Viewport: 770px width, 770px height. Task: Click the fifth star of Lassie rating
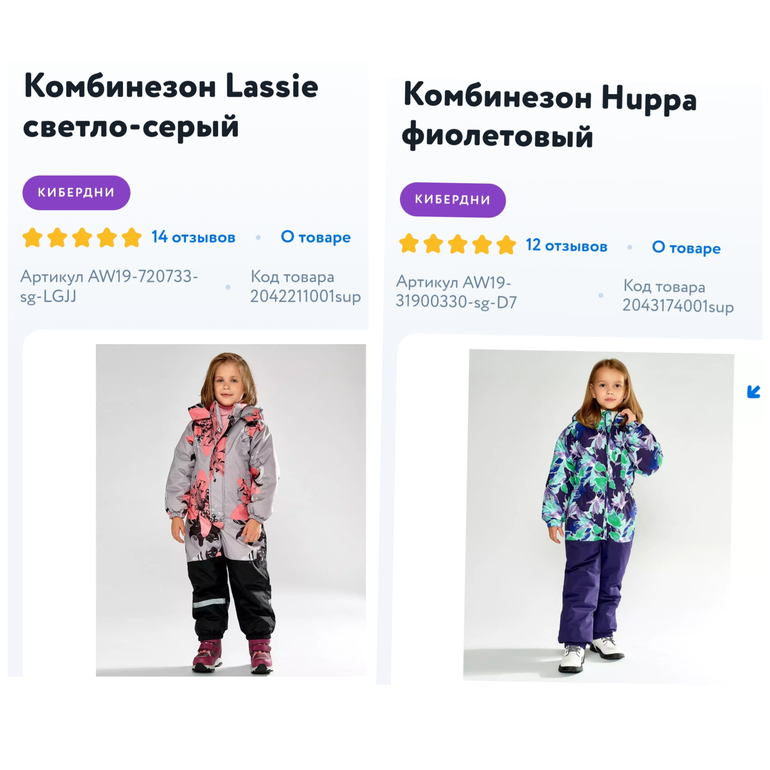(131, 238)
